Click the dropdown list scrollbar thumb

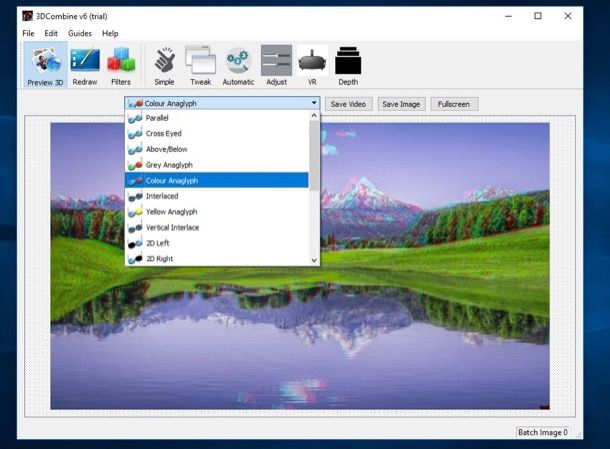pyautogui.click(x=314, y=156)
